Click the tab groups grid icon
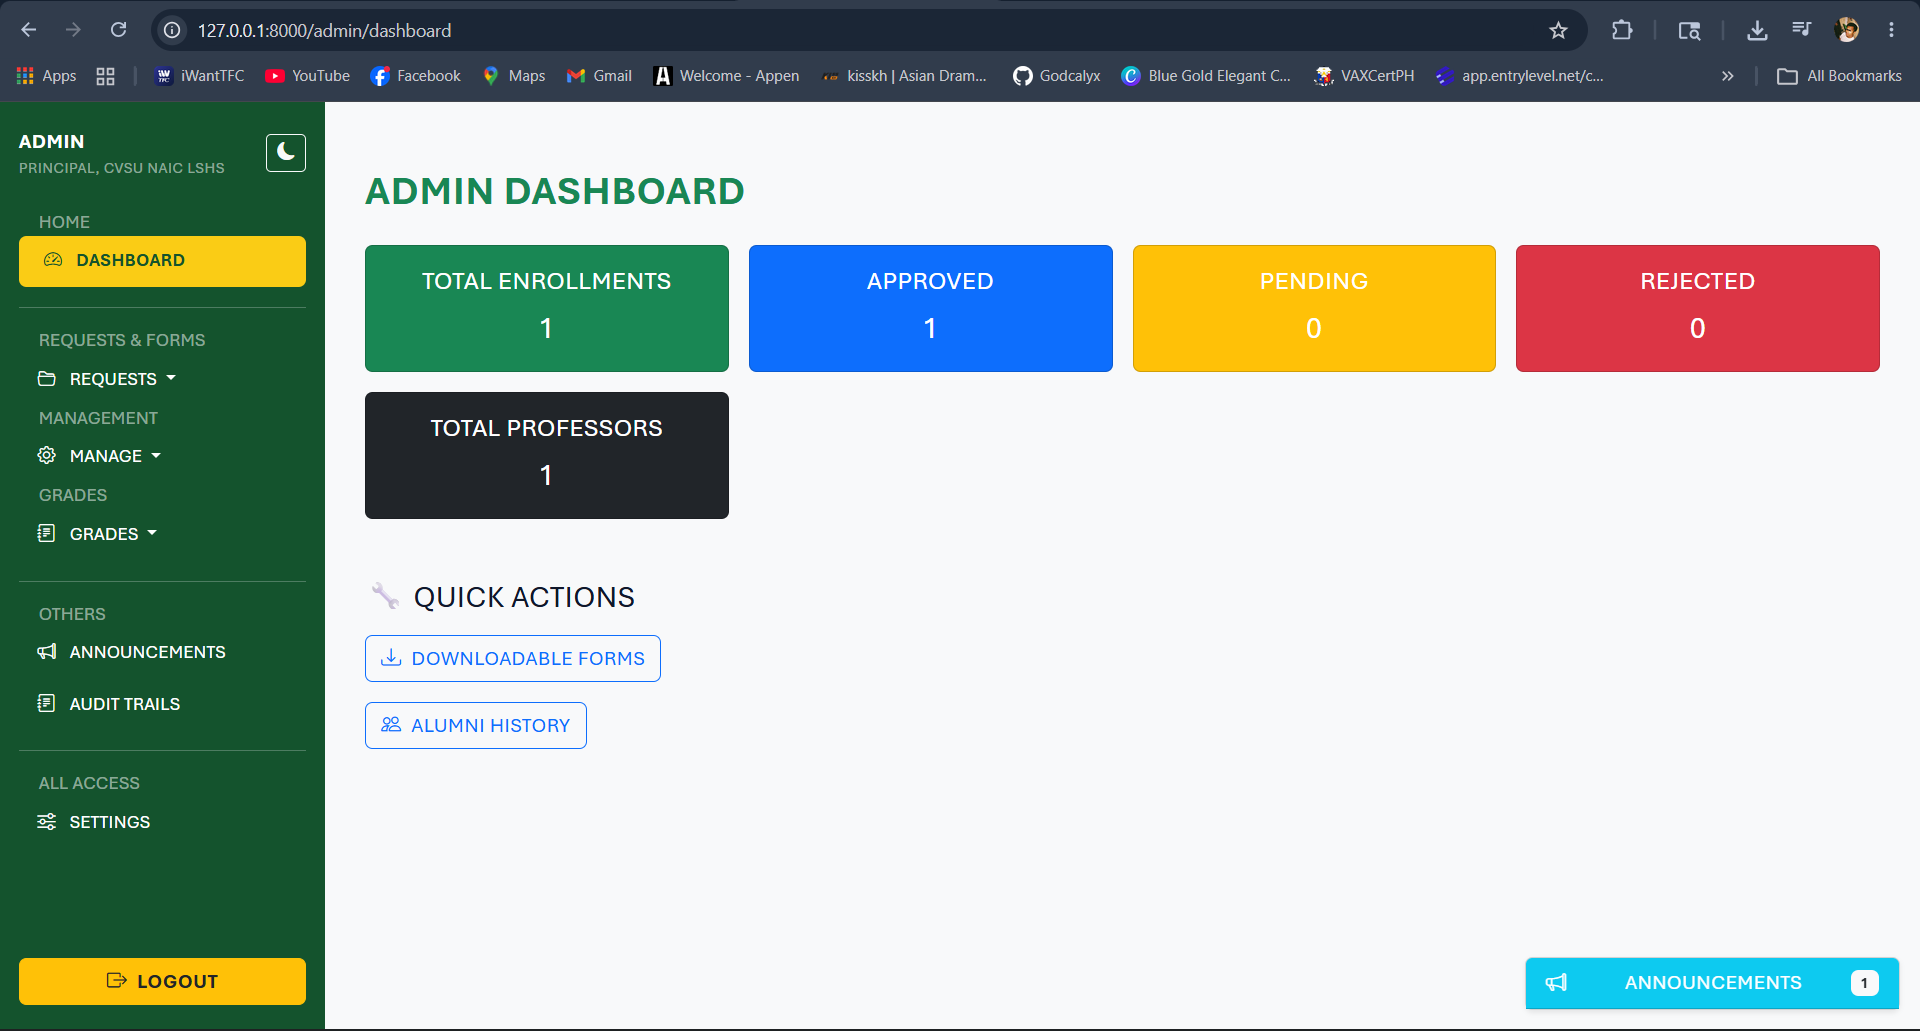The width and height of the screenshot is (1920, 1031). [x=105, y=76]
